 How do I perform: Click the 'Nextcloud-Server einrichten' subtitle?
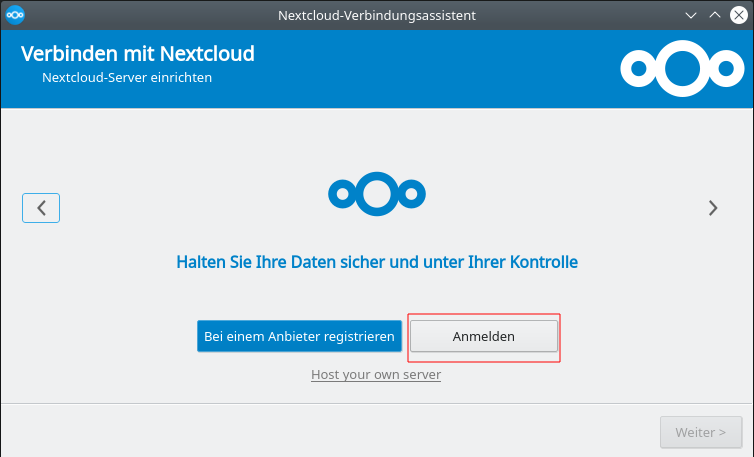(x=127, y=77)
